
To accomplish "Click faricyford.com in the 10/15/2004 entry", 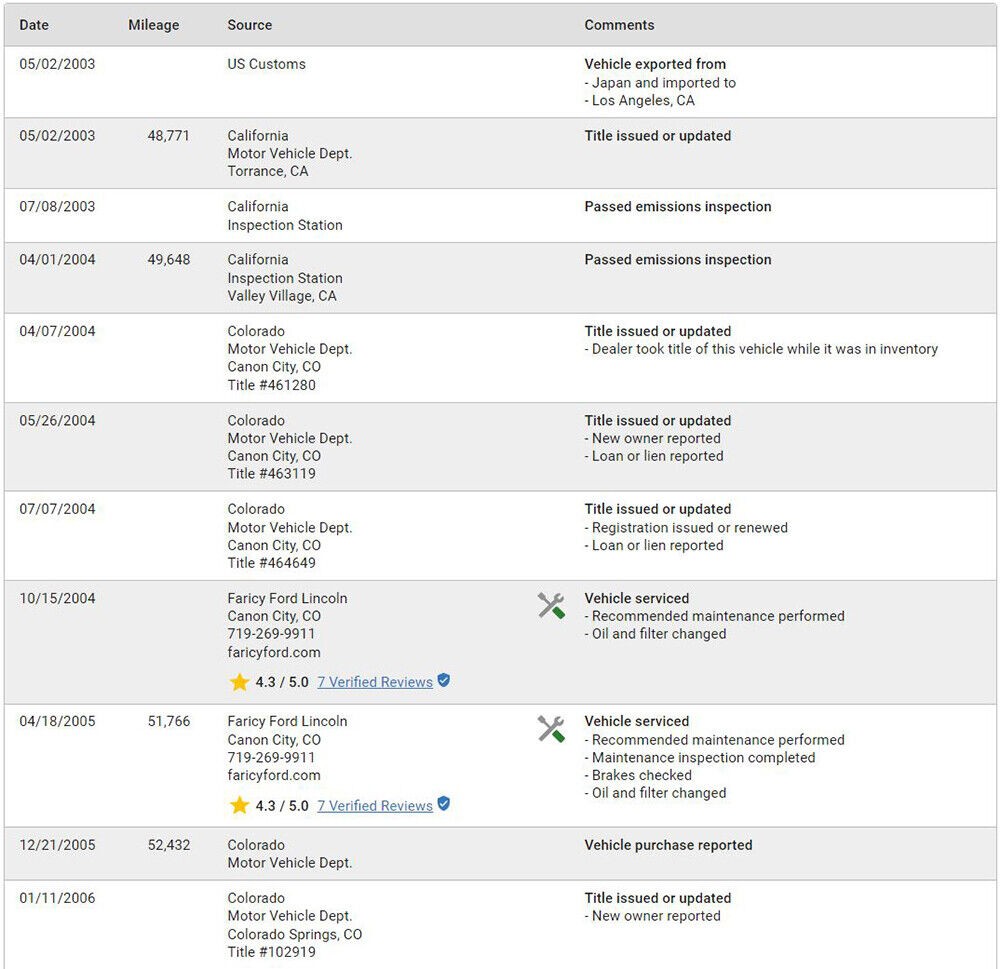I will 274,652.
